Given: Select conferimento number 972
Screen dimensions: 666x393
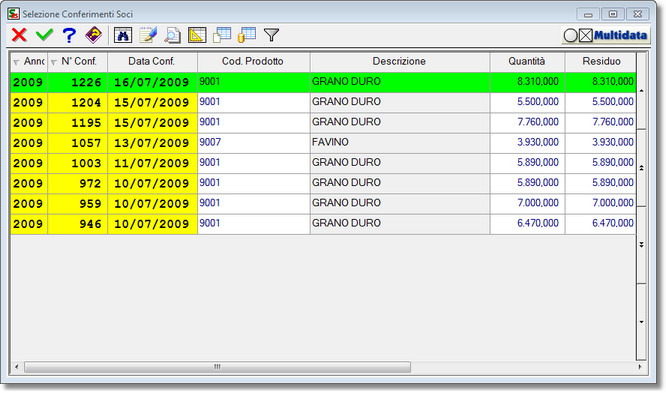Looking at the screenshot, I should 78,184.
